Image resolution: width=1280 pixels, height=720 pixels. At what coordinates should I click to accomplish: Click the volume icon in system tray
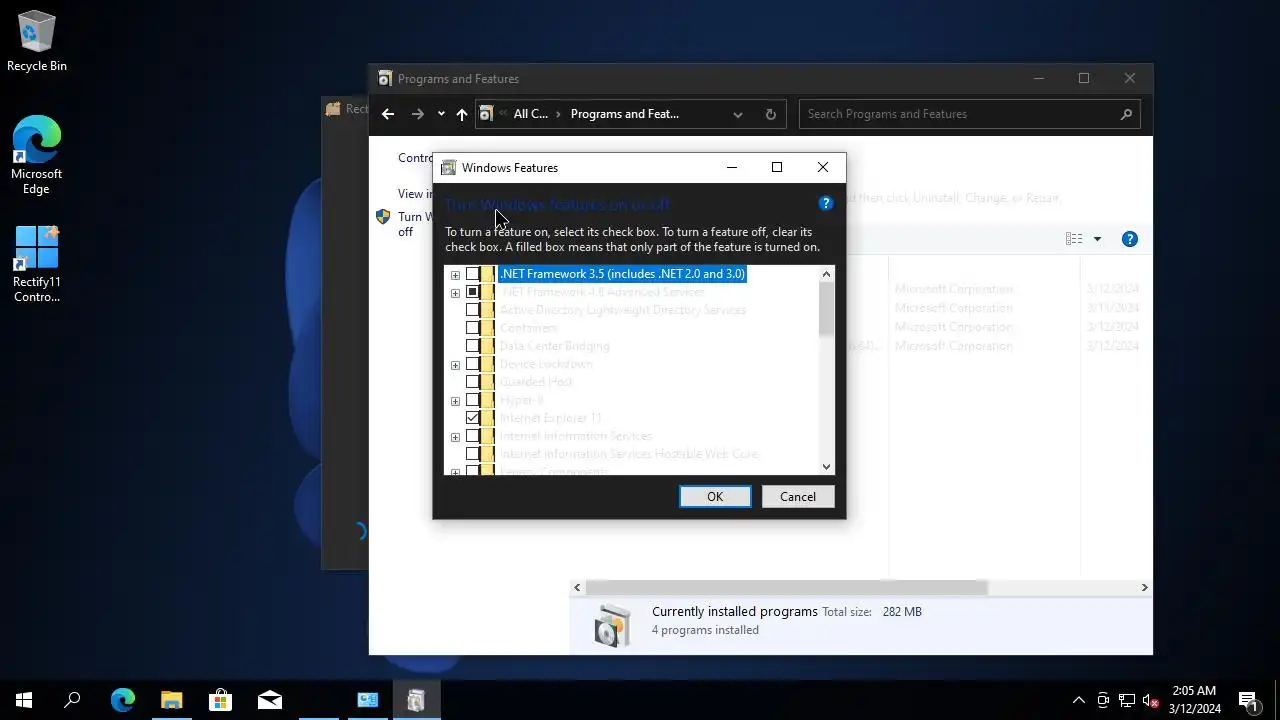pyautogui.click(x=1151, y=700)
